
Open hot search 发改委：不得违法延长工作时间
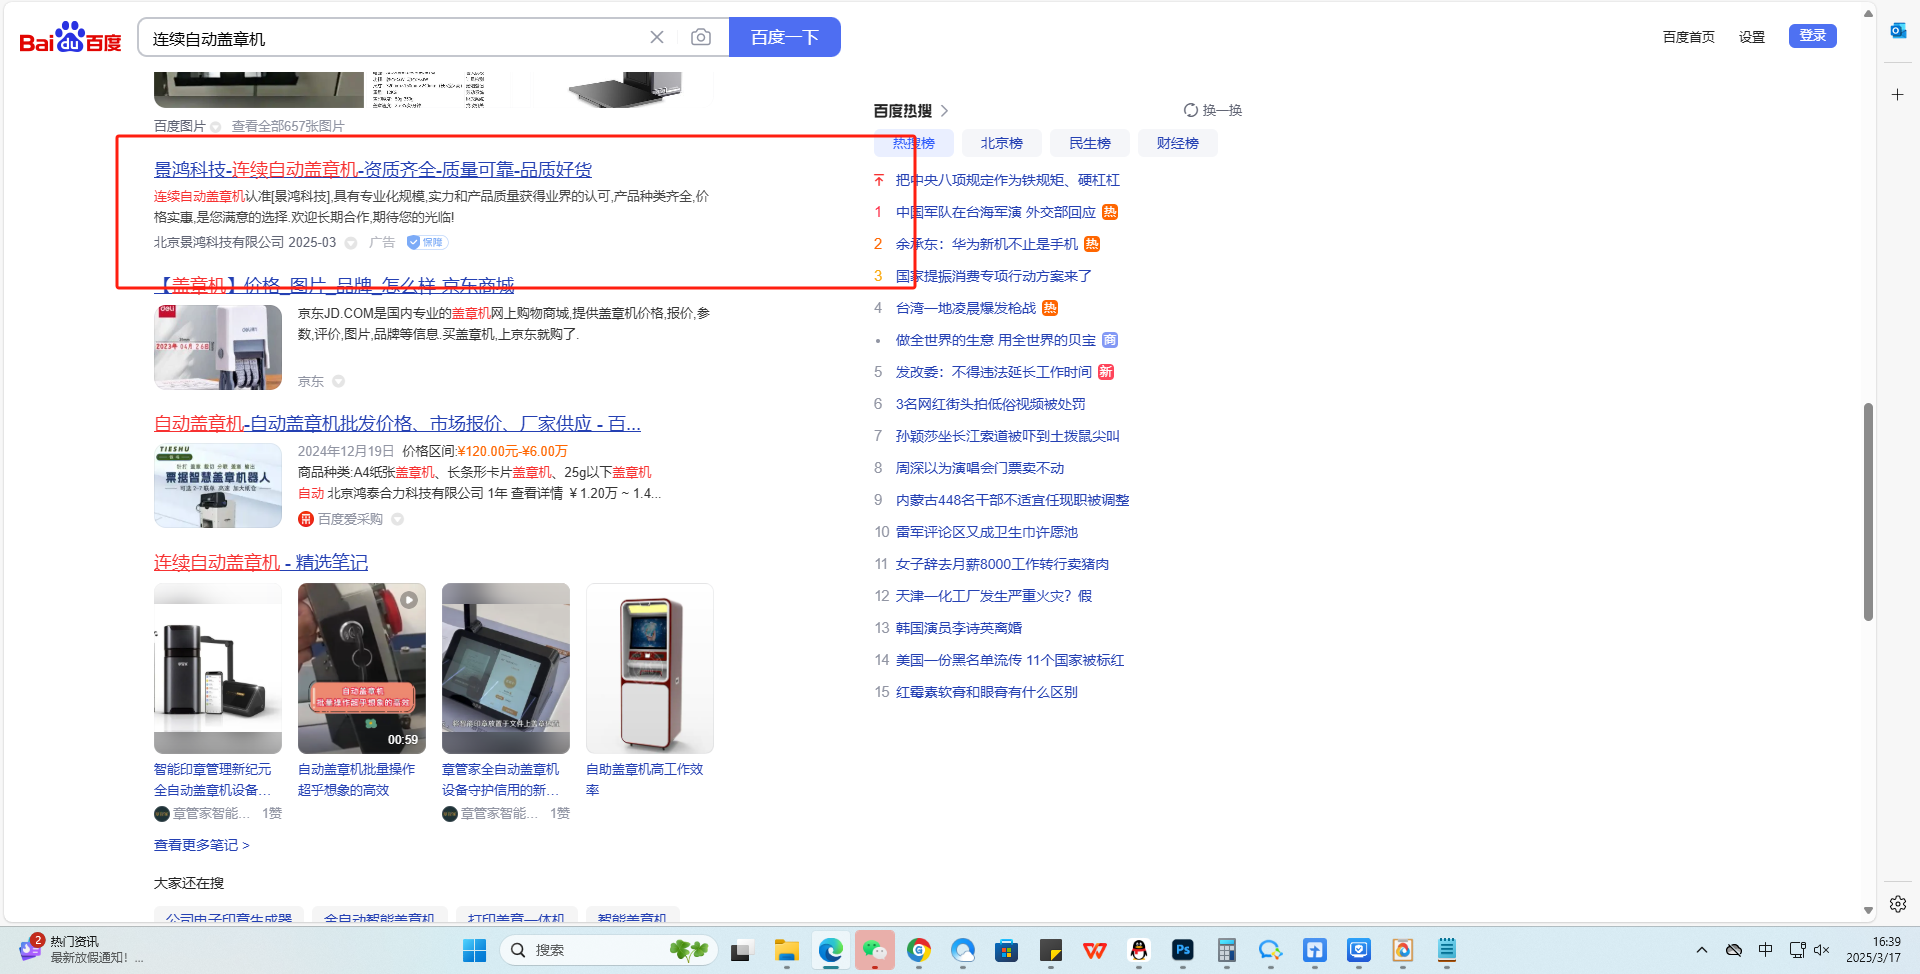994,372
